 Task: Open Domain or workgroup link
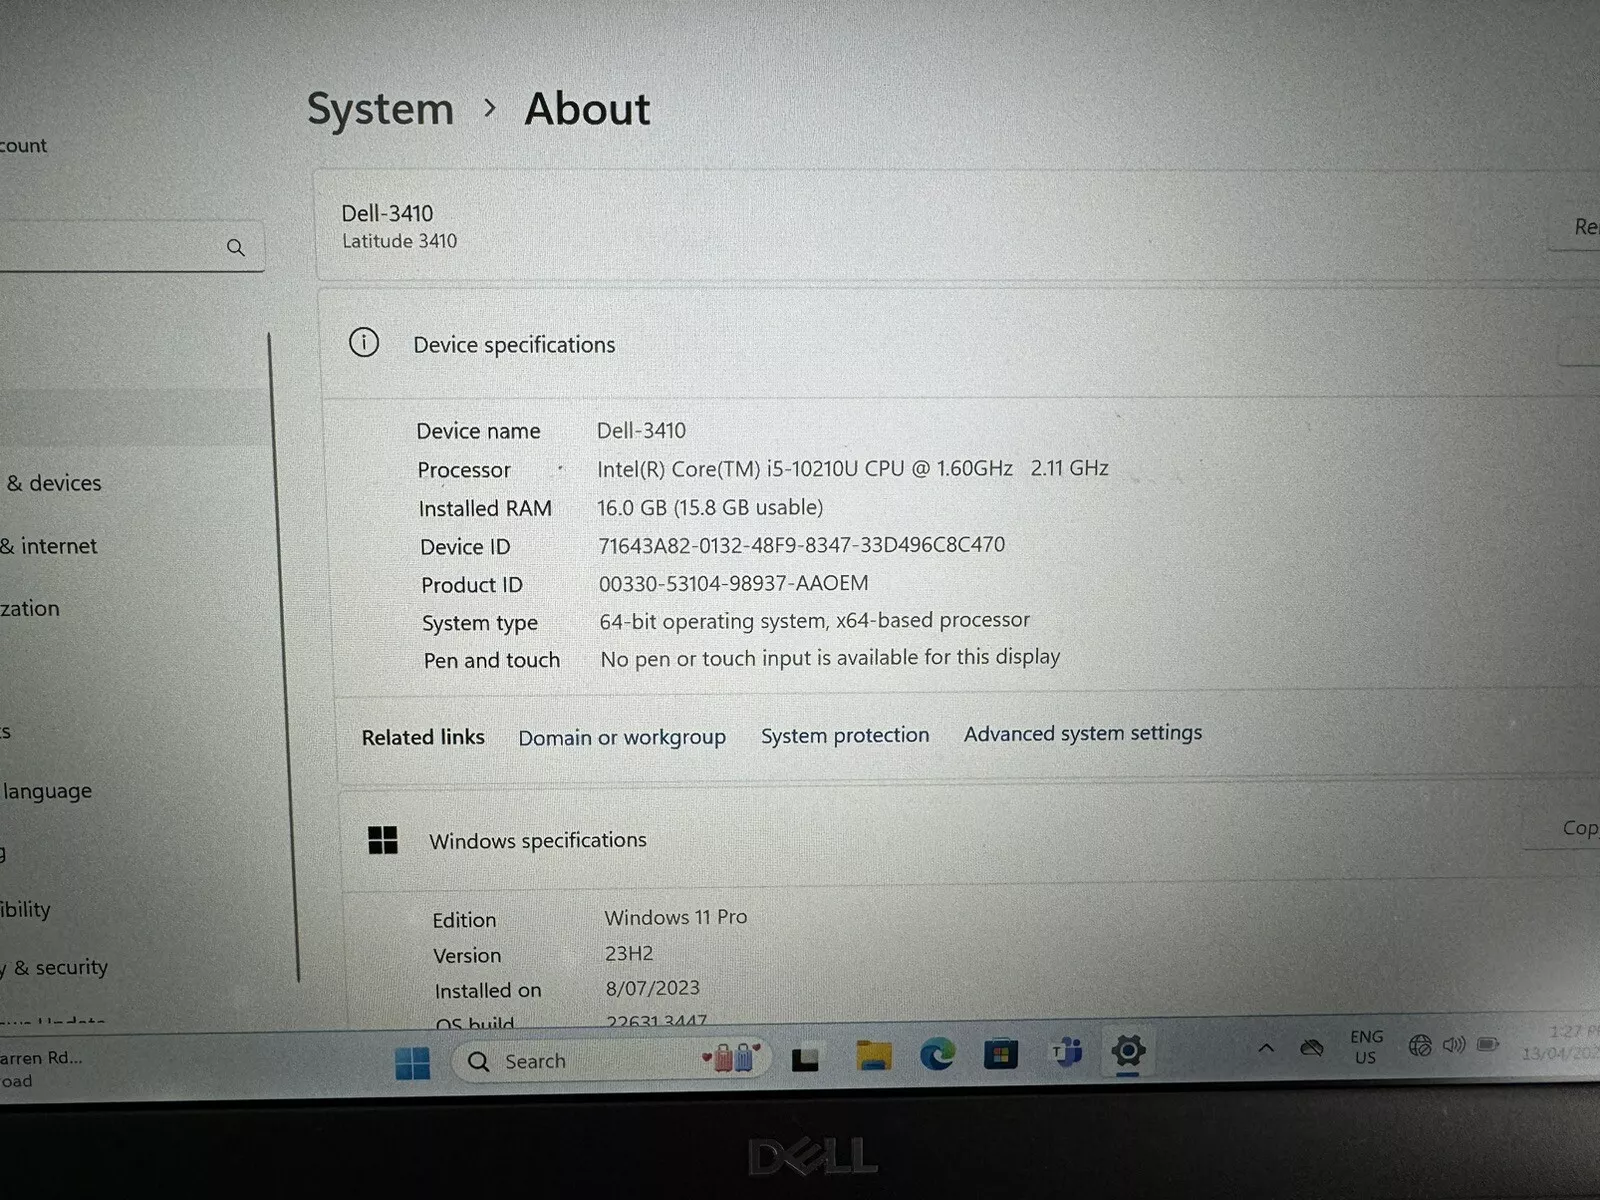[x=622, y=738]
